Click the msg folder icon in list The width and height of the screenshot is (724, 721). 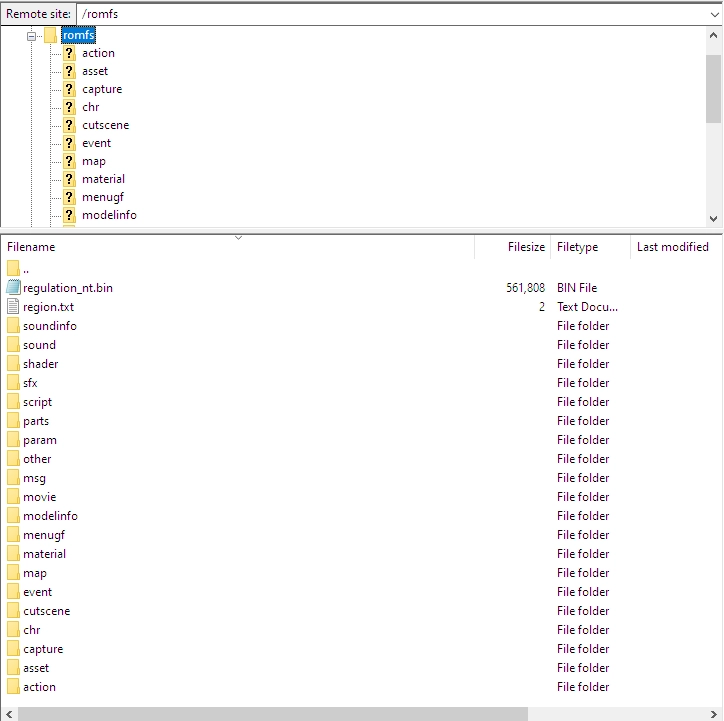click(x=13, y=478)
